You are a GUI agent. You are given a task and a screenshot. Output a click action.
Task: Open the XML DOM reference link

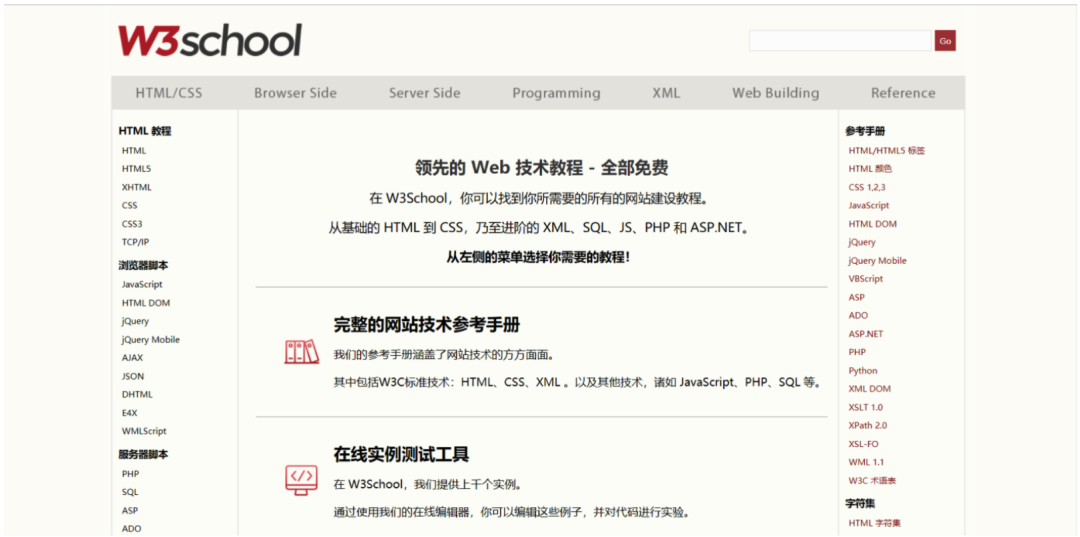[x=869, y=389]
